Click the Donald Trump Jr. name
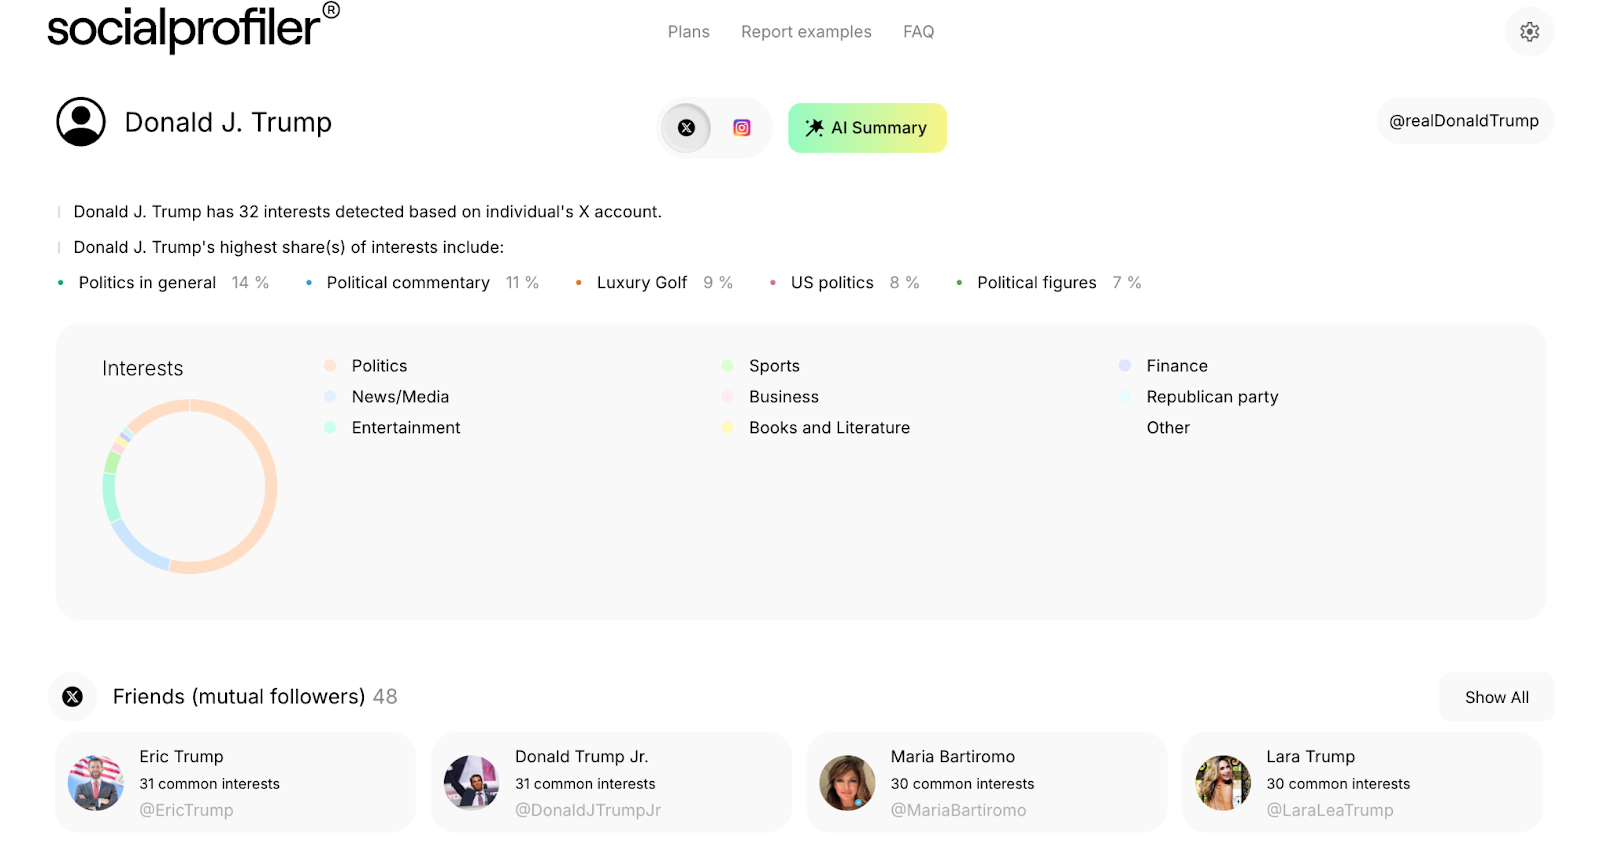The width and height of the screenshot is (1600, 849). click(x=582, y=757)
